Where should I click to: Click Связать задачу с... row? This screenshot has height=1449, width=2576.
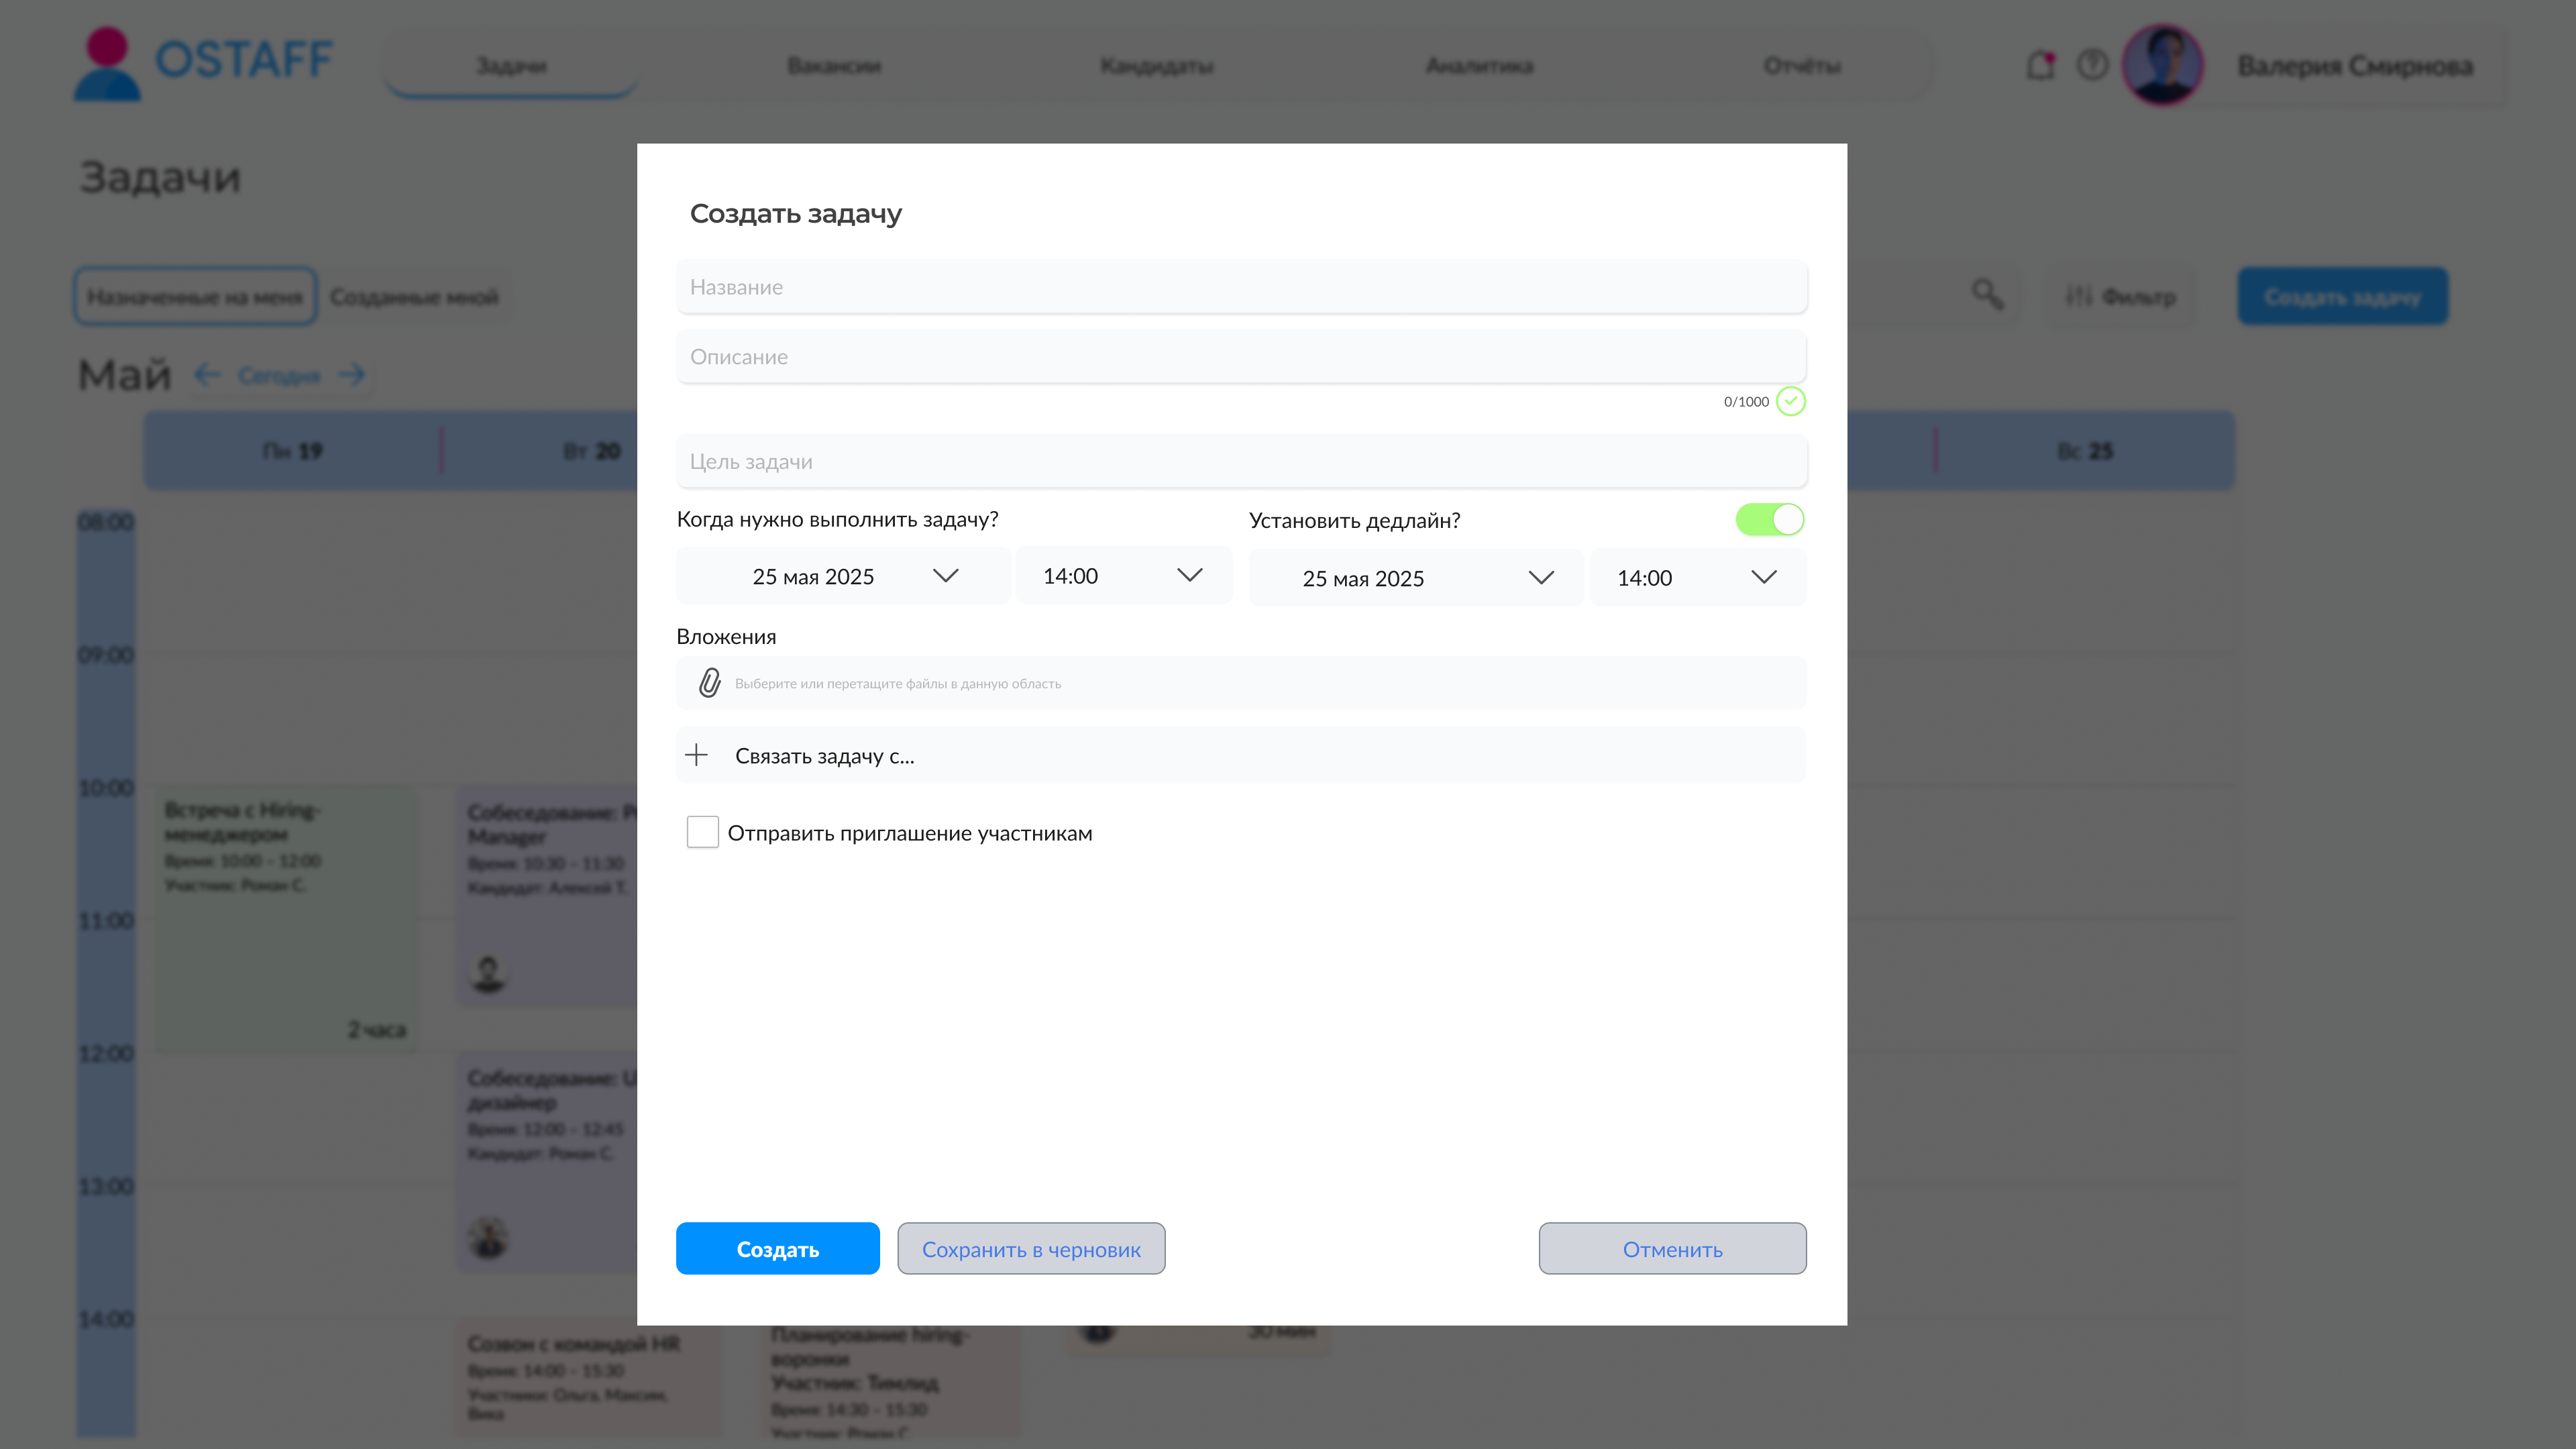tap(1241, 755)
